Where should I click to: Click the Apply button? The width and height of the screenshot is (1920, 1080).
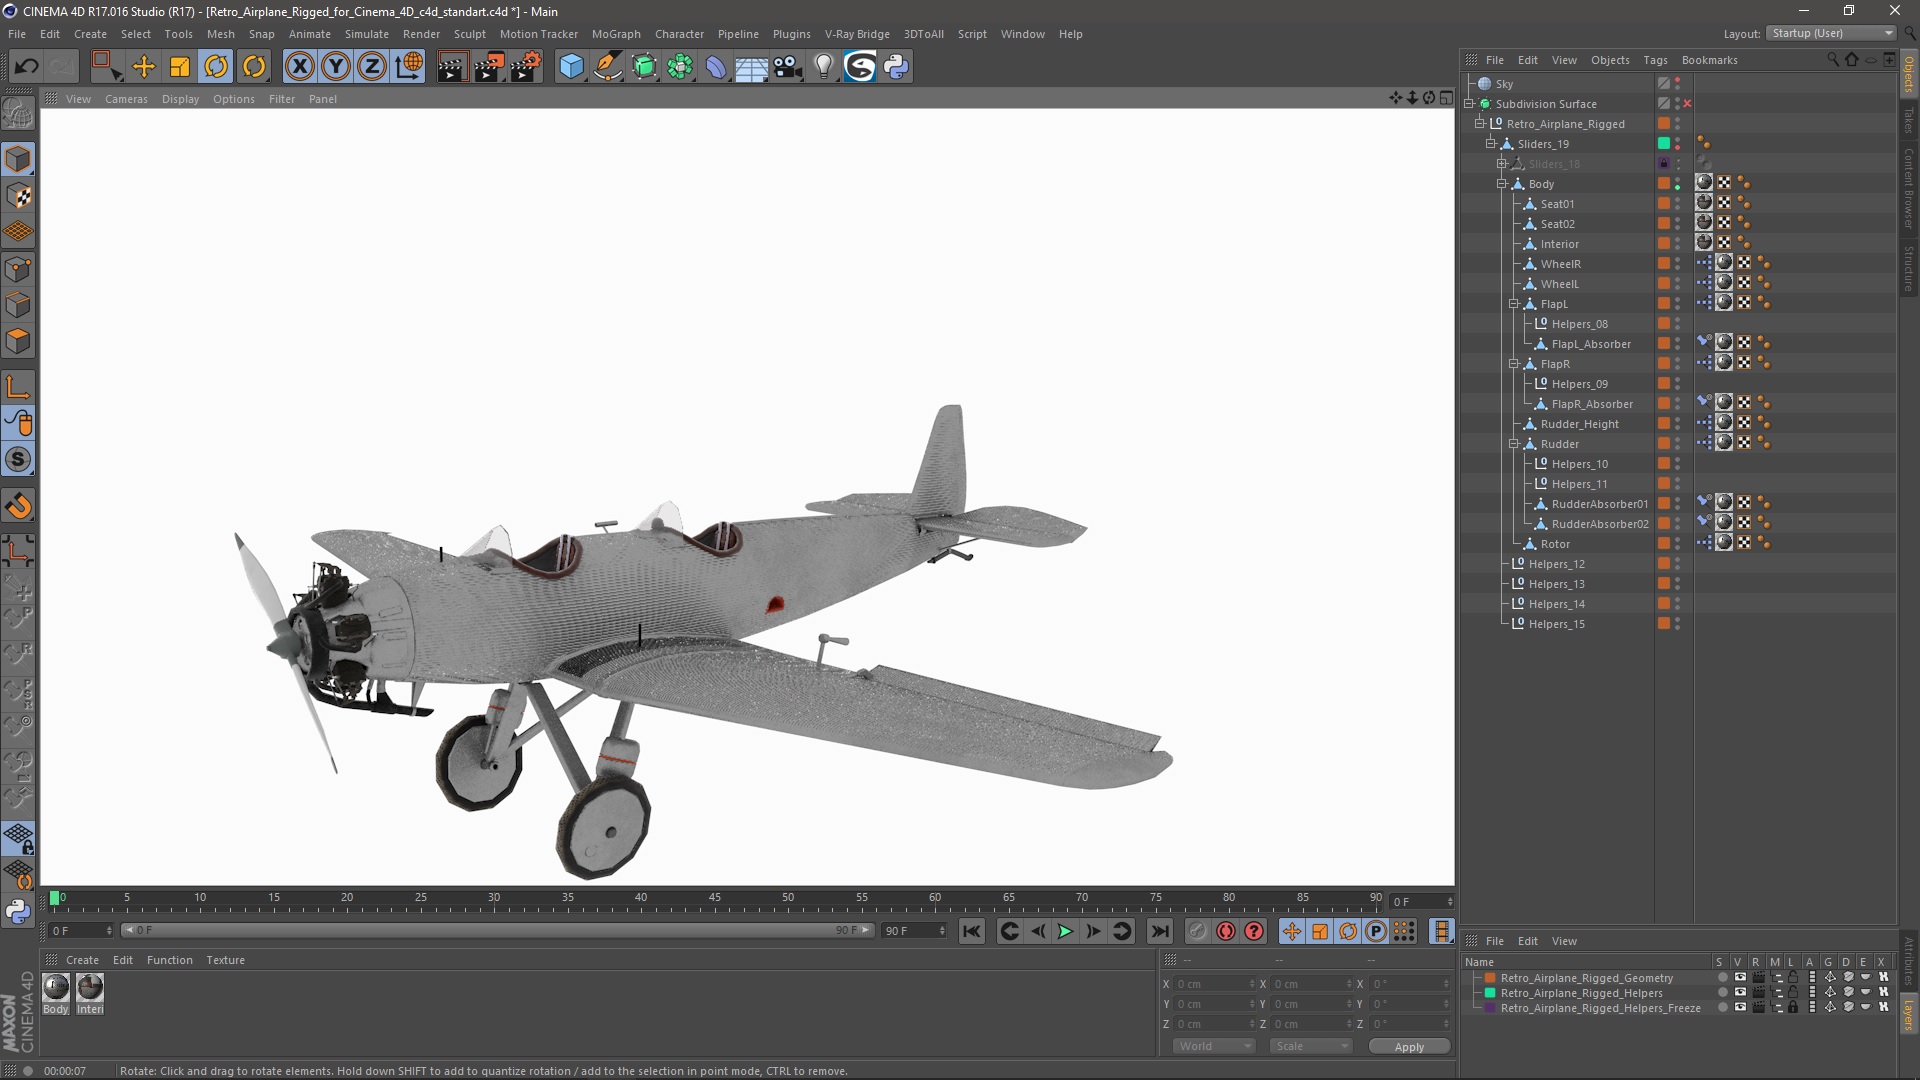(1409, 1047)
